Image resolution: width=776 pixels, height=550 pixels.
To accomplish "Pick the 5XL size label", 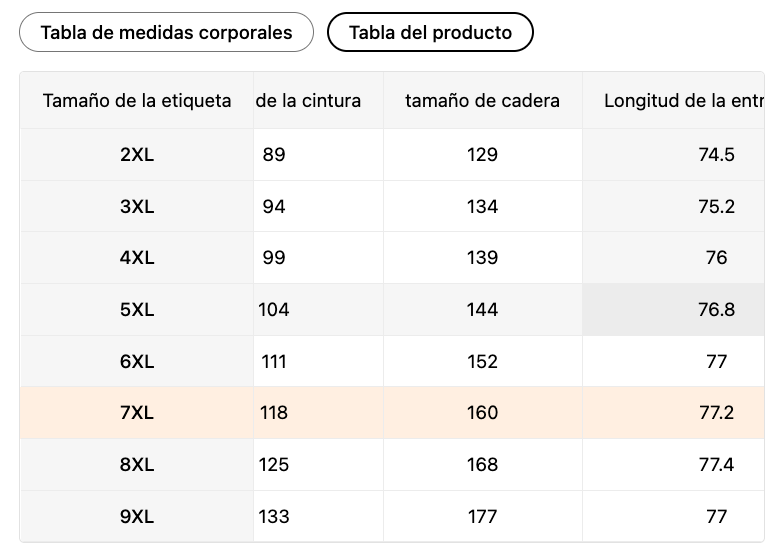I will (137, 310).
